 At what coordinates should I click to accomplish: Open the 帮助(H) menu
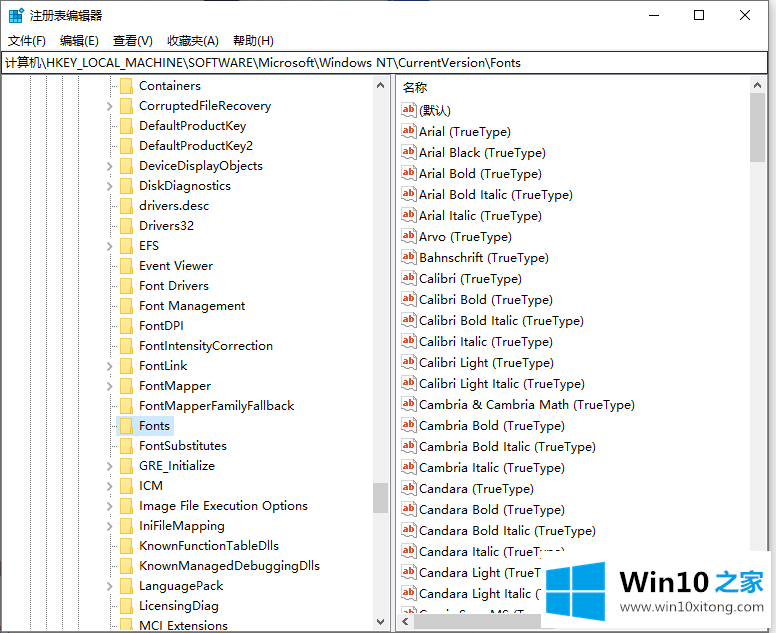[x=253, y=41]
